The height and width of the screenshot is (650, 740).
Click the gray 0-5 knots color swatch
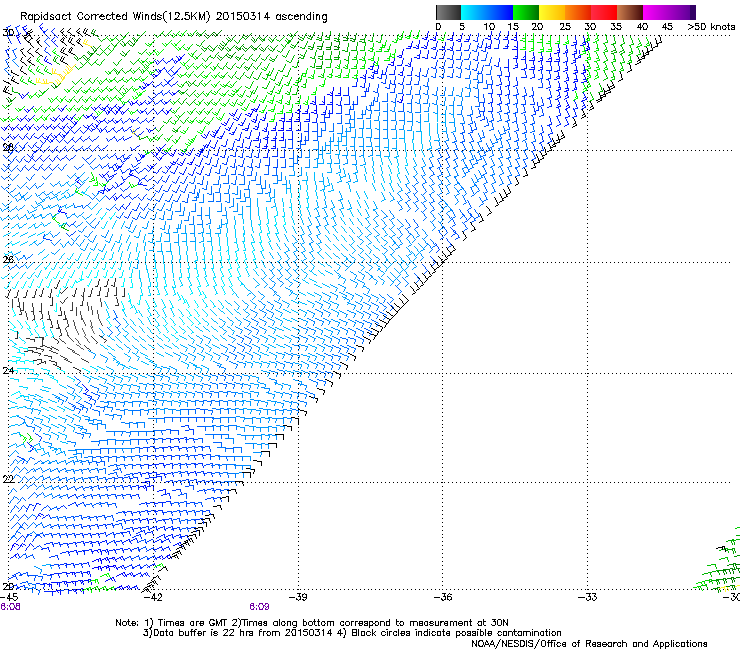448,12
